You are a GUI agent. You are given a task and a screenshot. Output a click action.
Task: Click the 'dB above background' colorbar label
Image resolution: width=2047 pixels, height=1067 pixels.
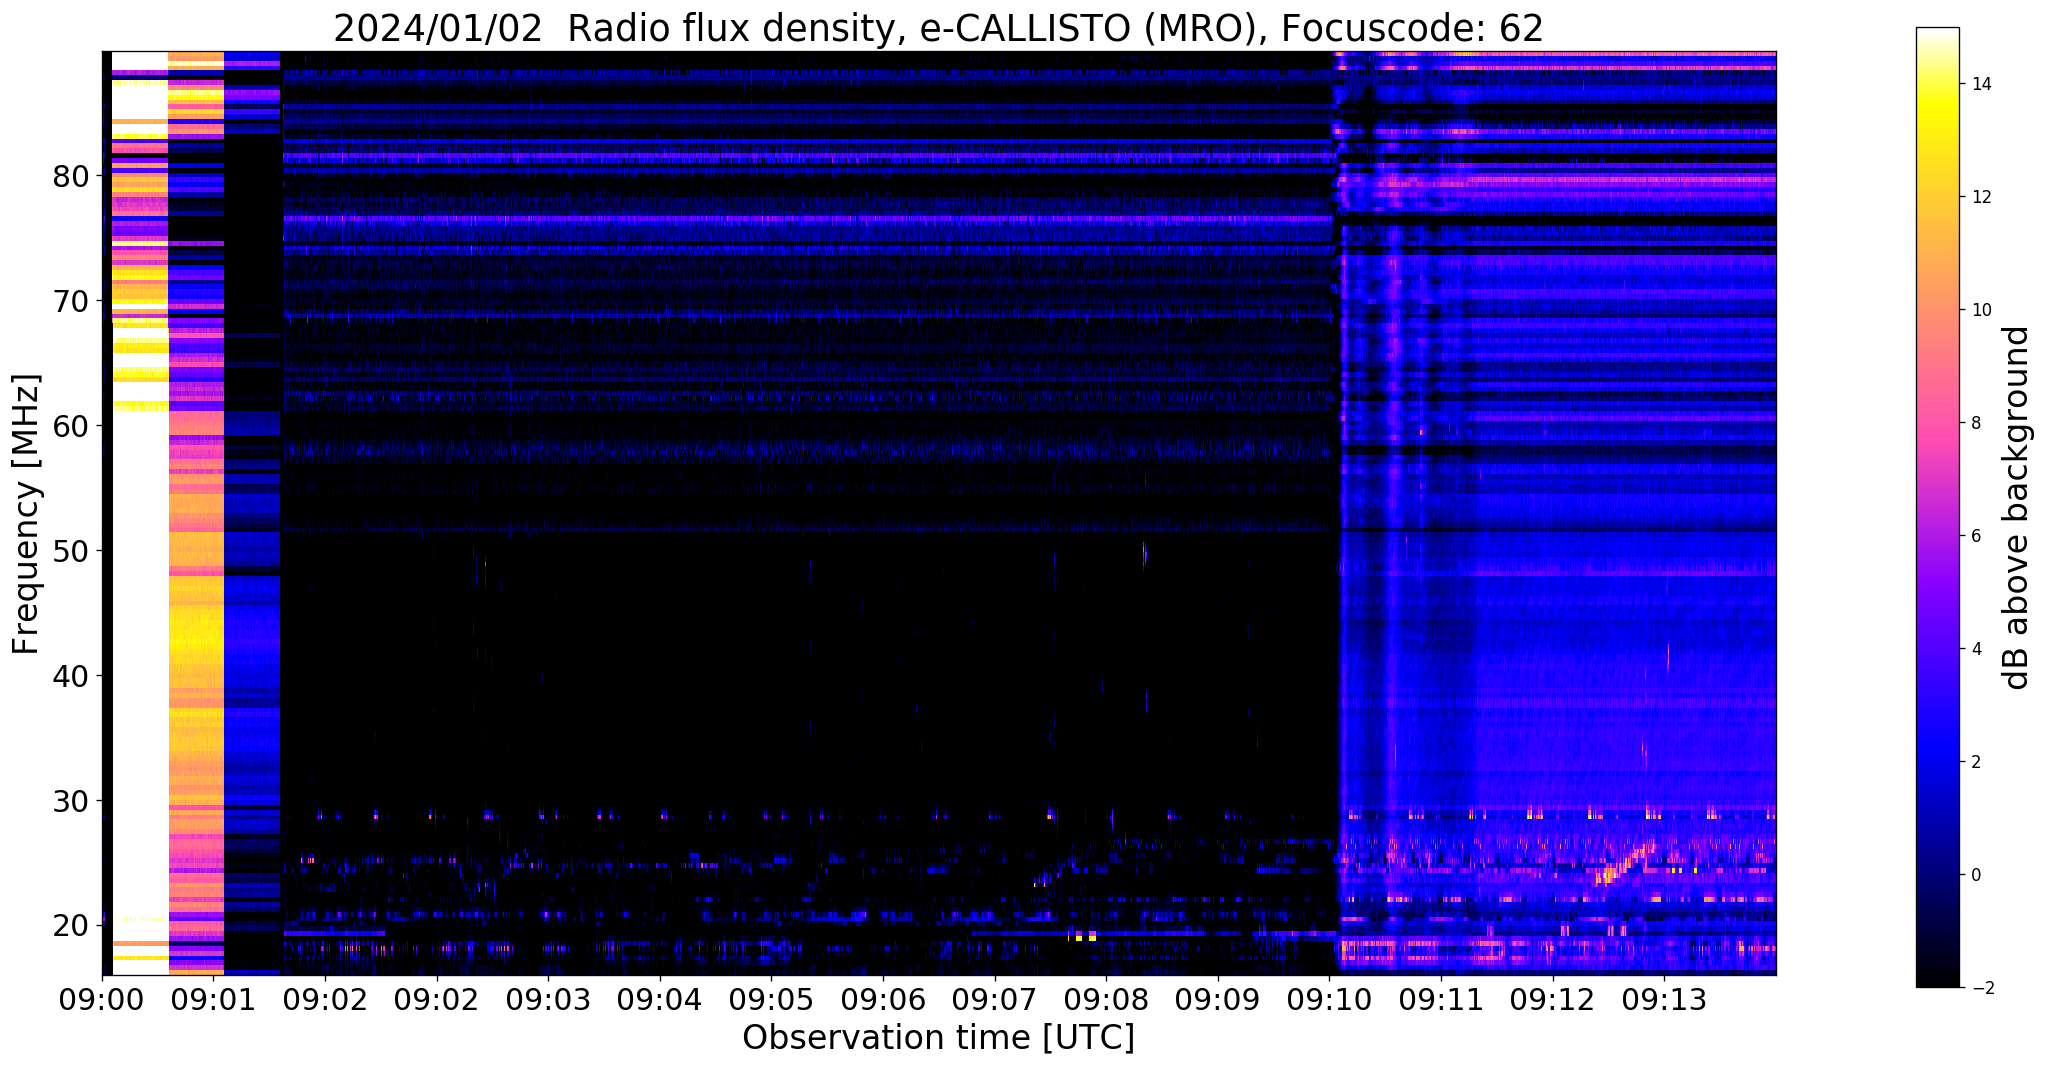tap(2016, 507)
